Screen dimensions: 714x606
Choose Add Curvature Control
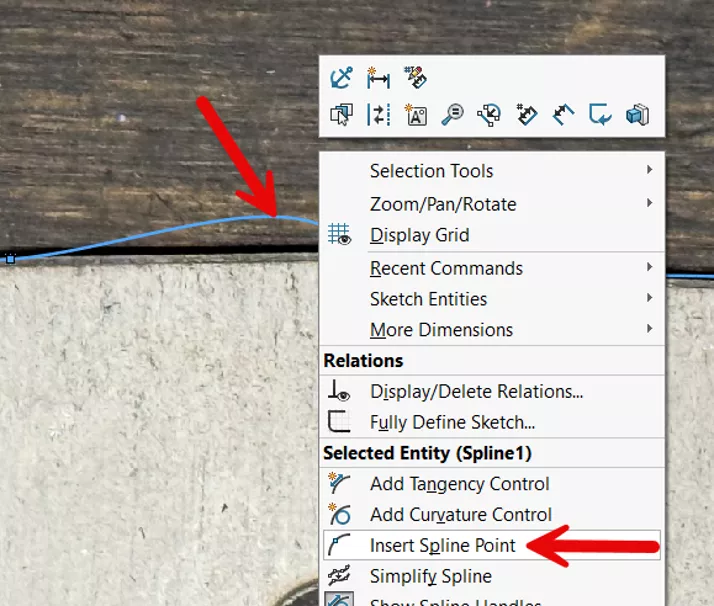[x=492, y=514]
